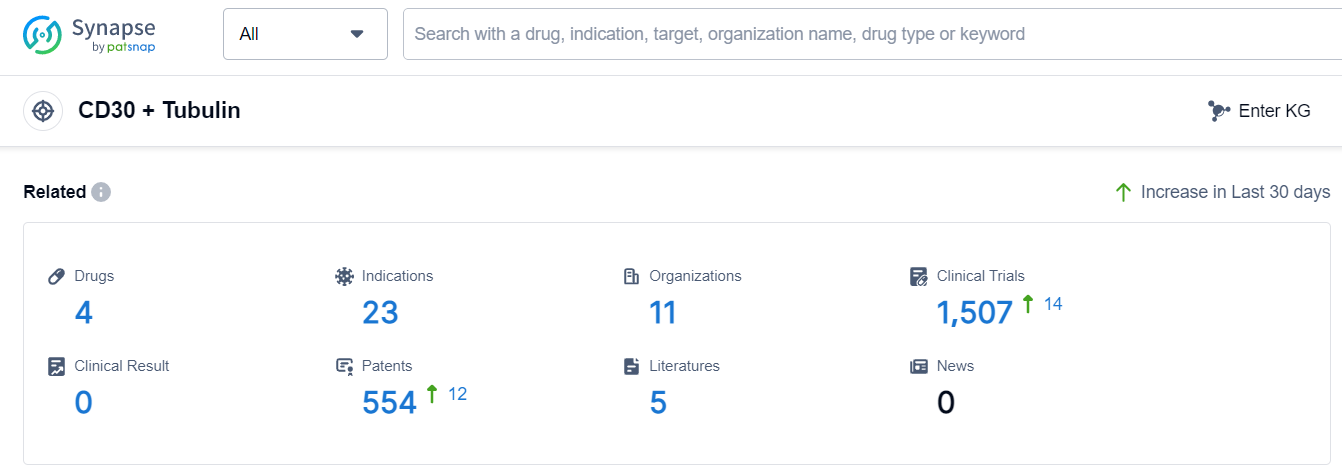Screen dimensions: 1342x475
Task: Click the target icon beside CD30 + Tubulin
Action: 43,111
